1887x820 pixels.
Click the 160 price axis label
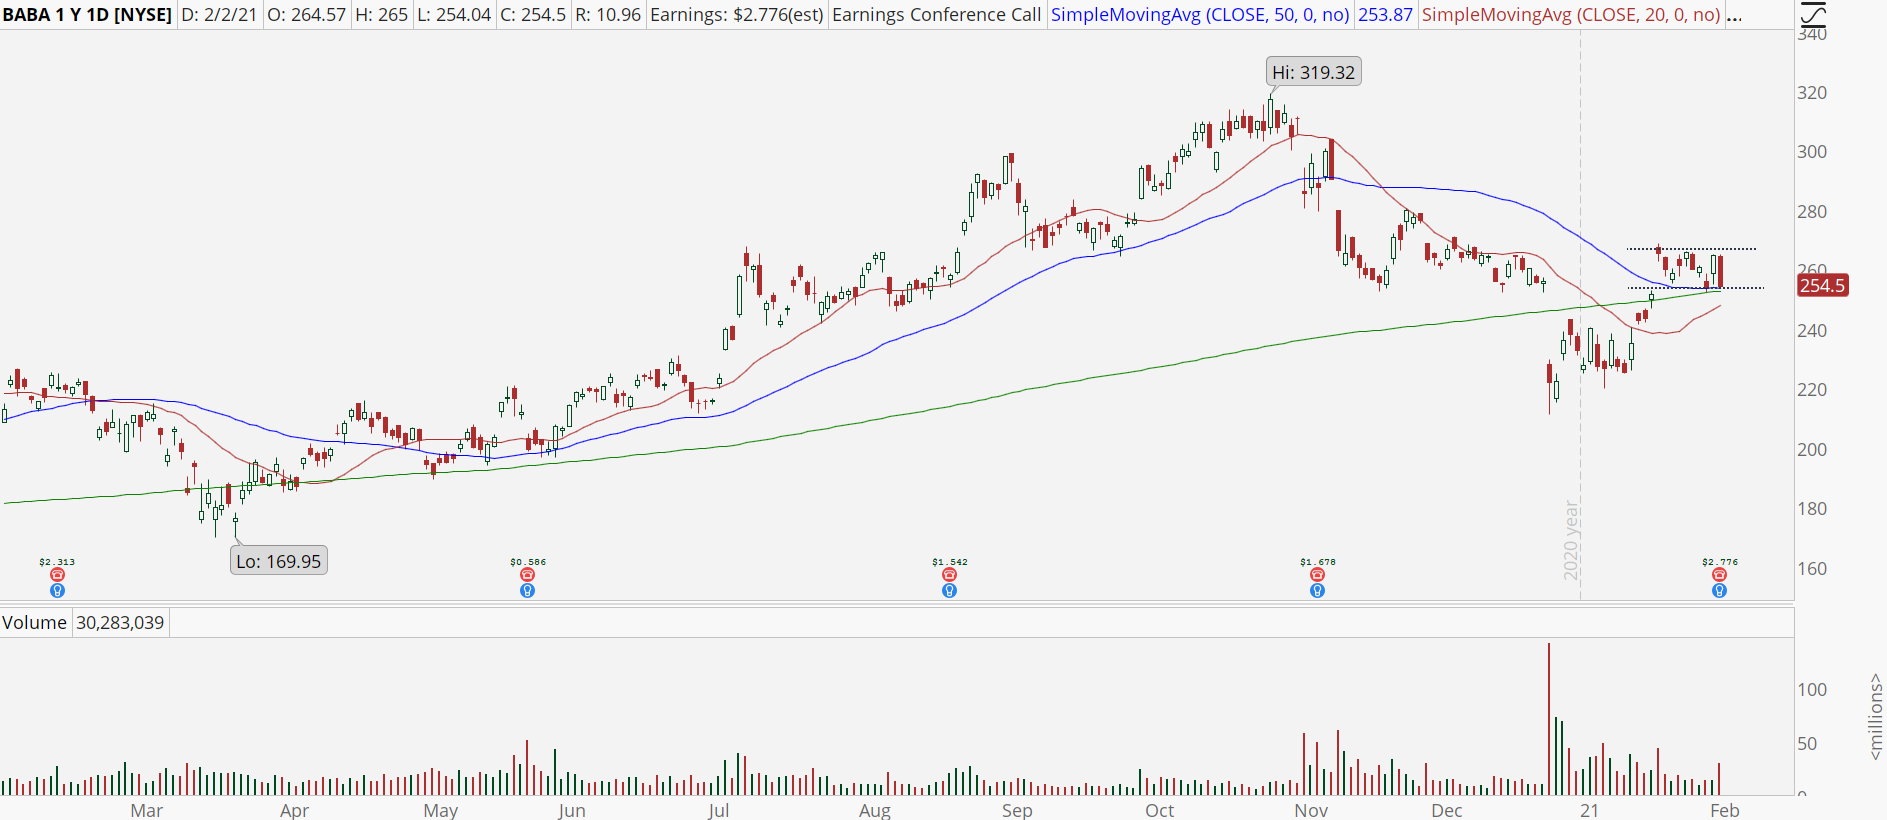click(1812, 569)
